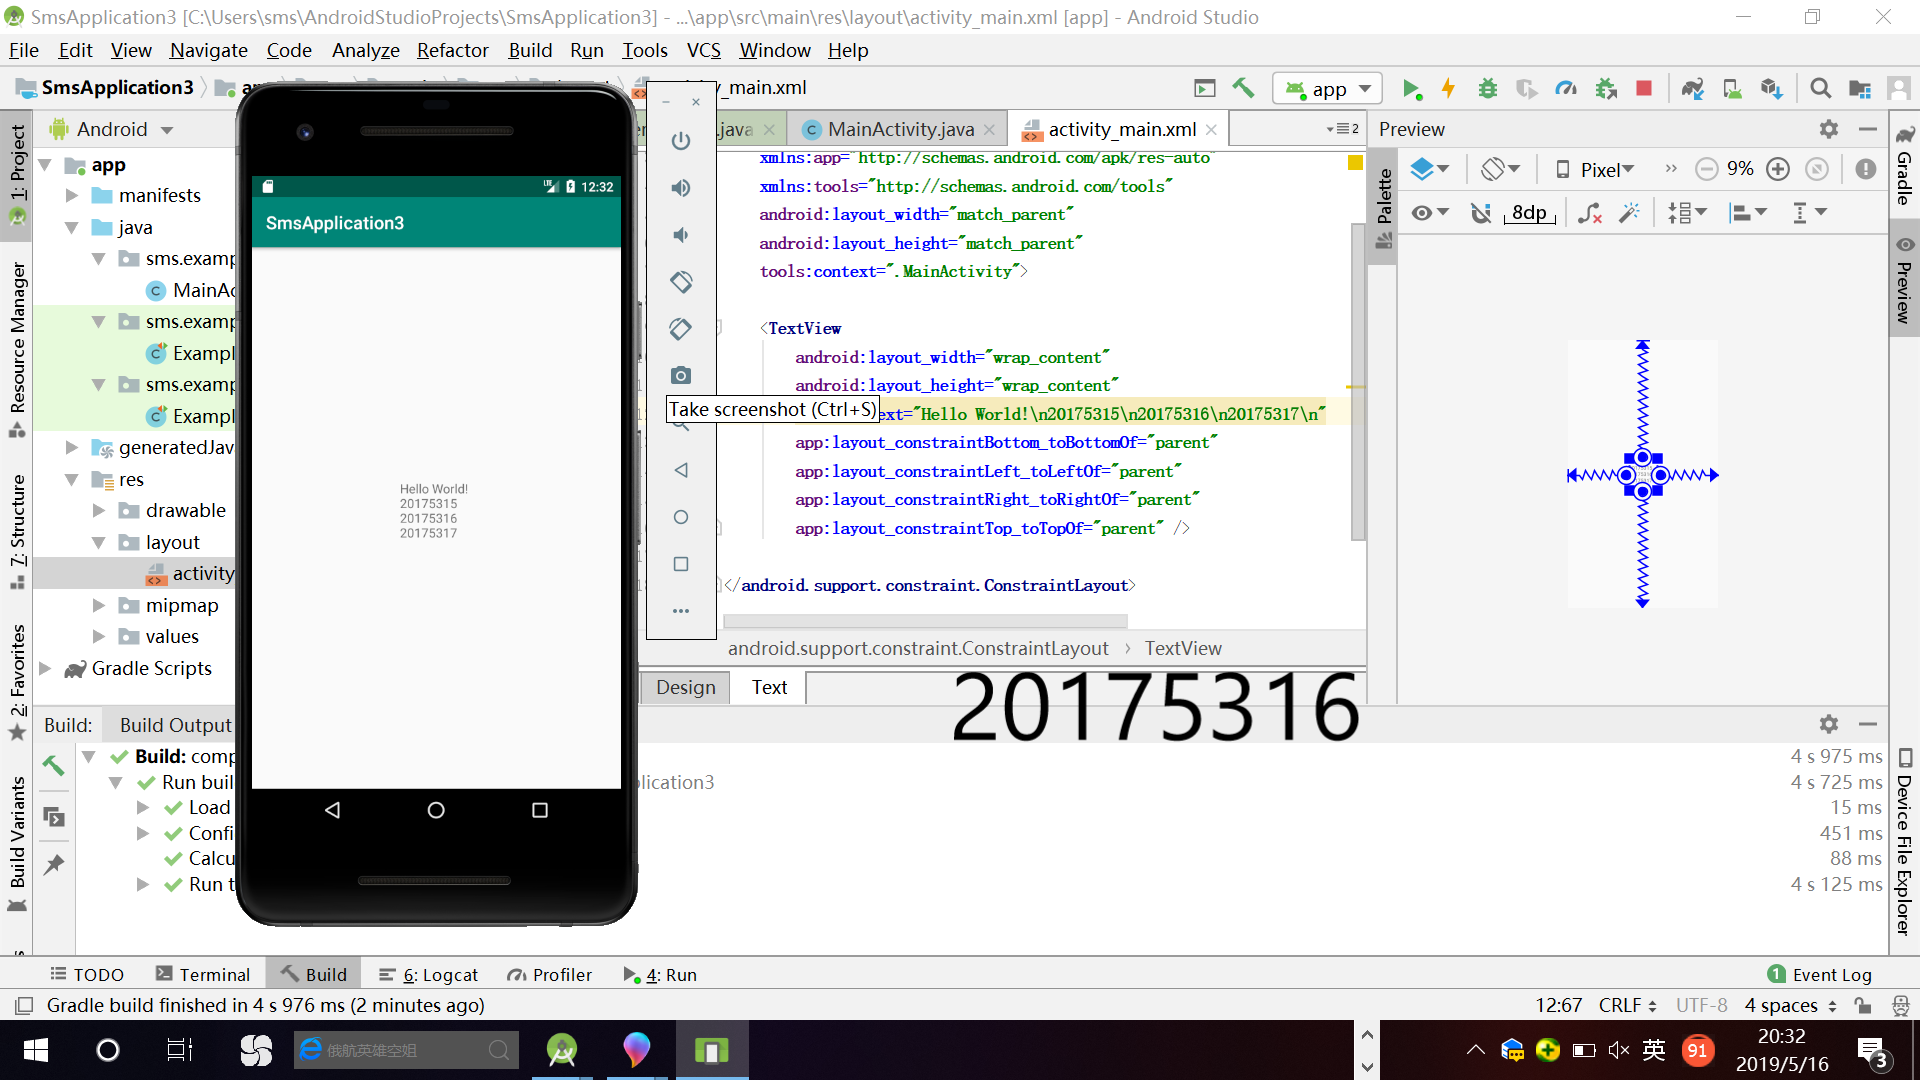This screenshot has width=1920, height=1080.
Task: Click the Apply Changes lightning icon
Action: click(1448, 89)
